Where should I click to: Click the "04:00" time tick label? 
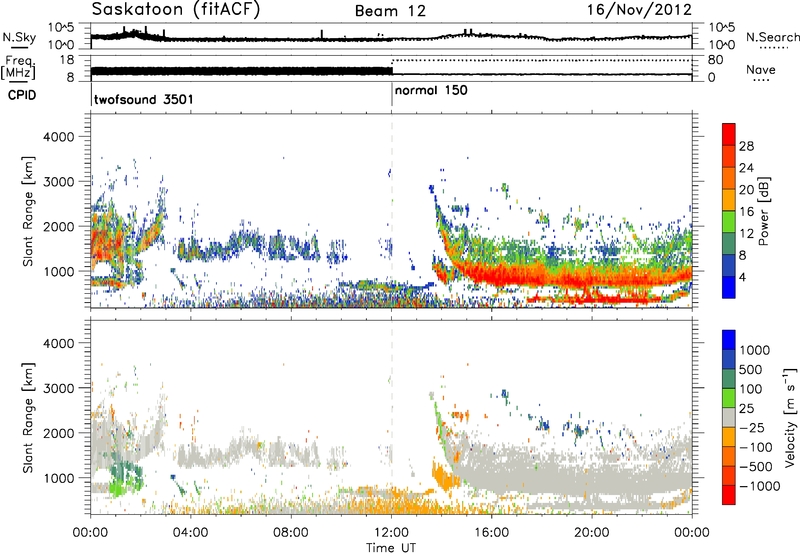tap(191, 533)
